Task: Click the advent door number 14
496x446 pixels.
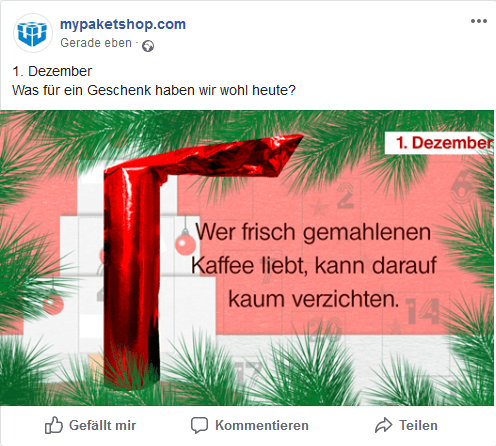Action: pos(423,311)
